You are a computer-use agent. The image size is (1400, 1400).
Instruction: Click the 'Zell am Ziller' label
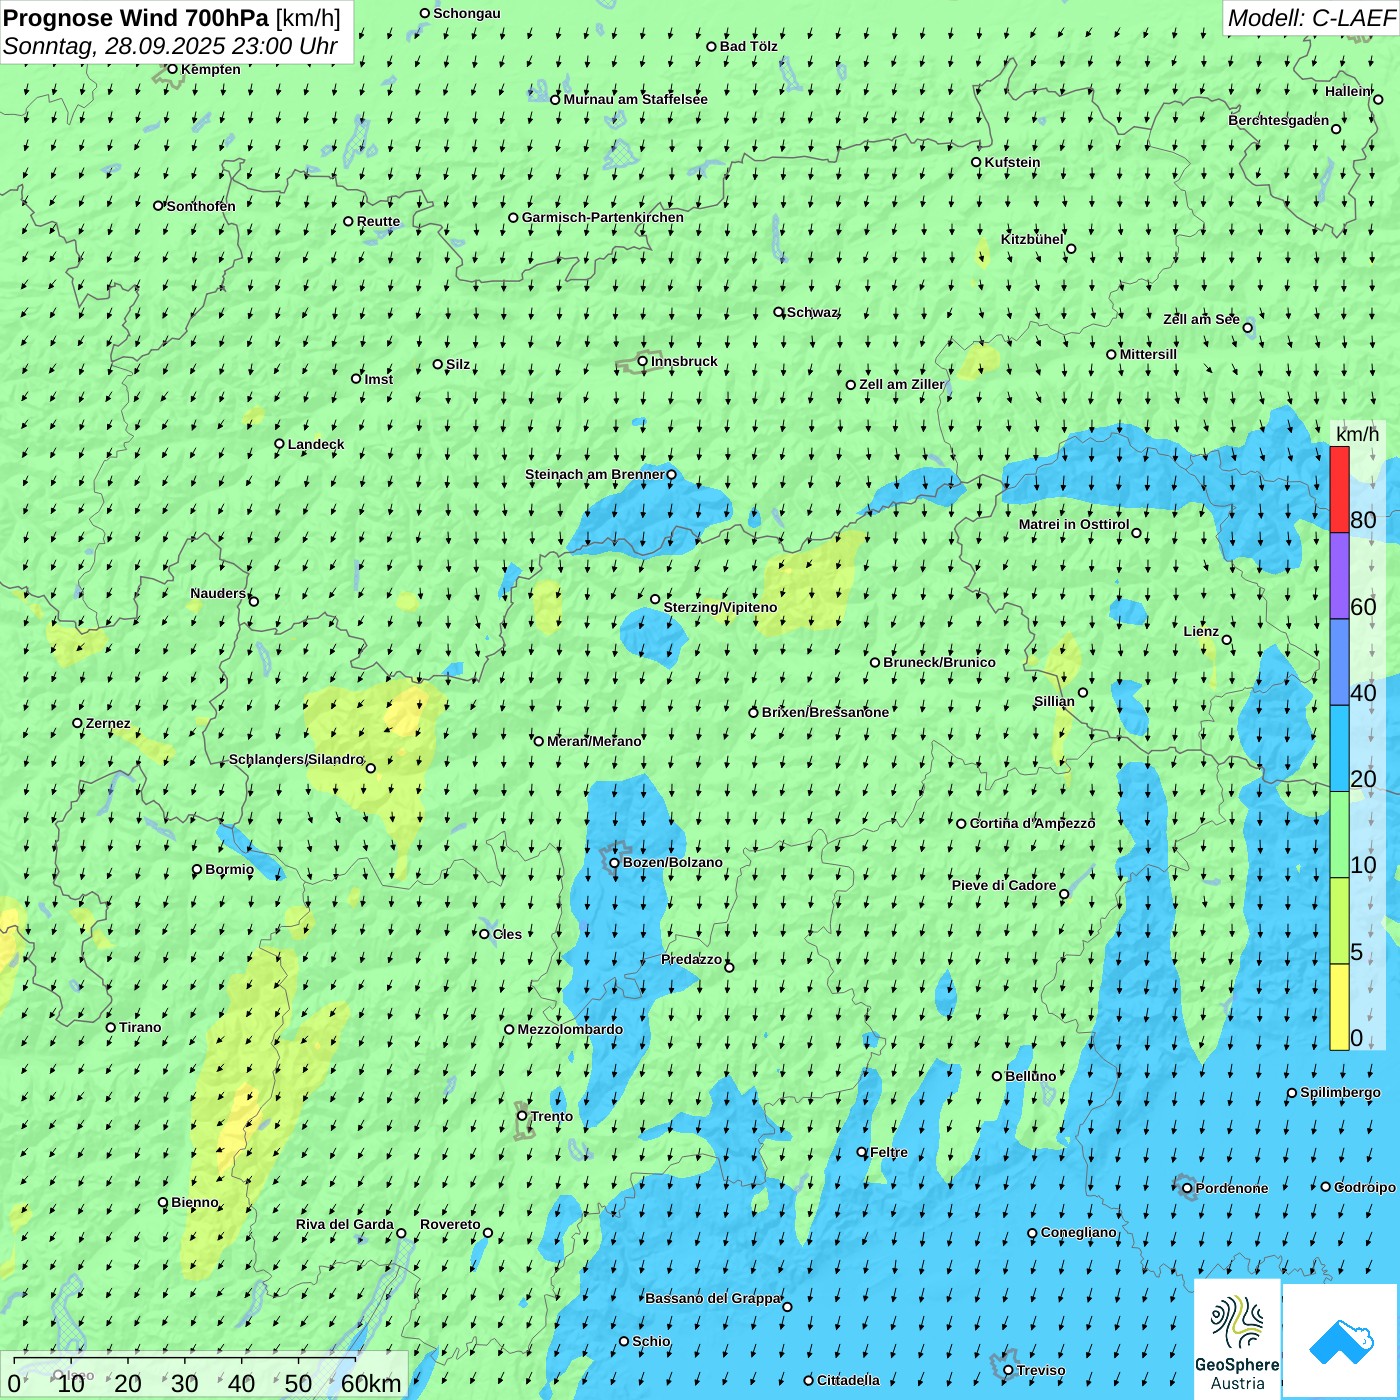point(901,384)
